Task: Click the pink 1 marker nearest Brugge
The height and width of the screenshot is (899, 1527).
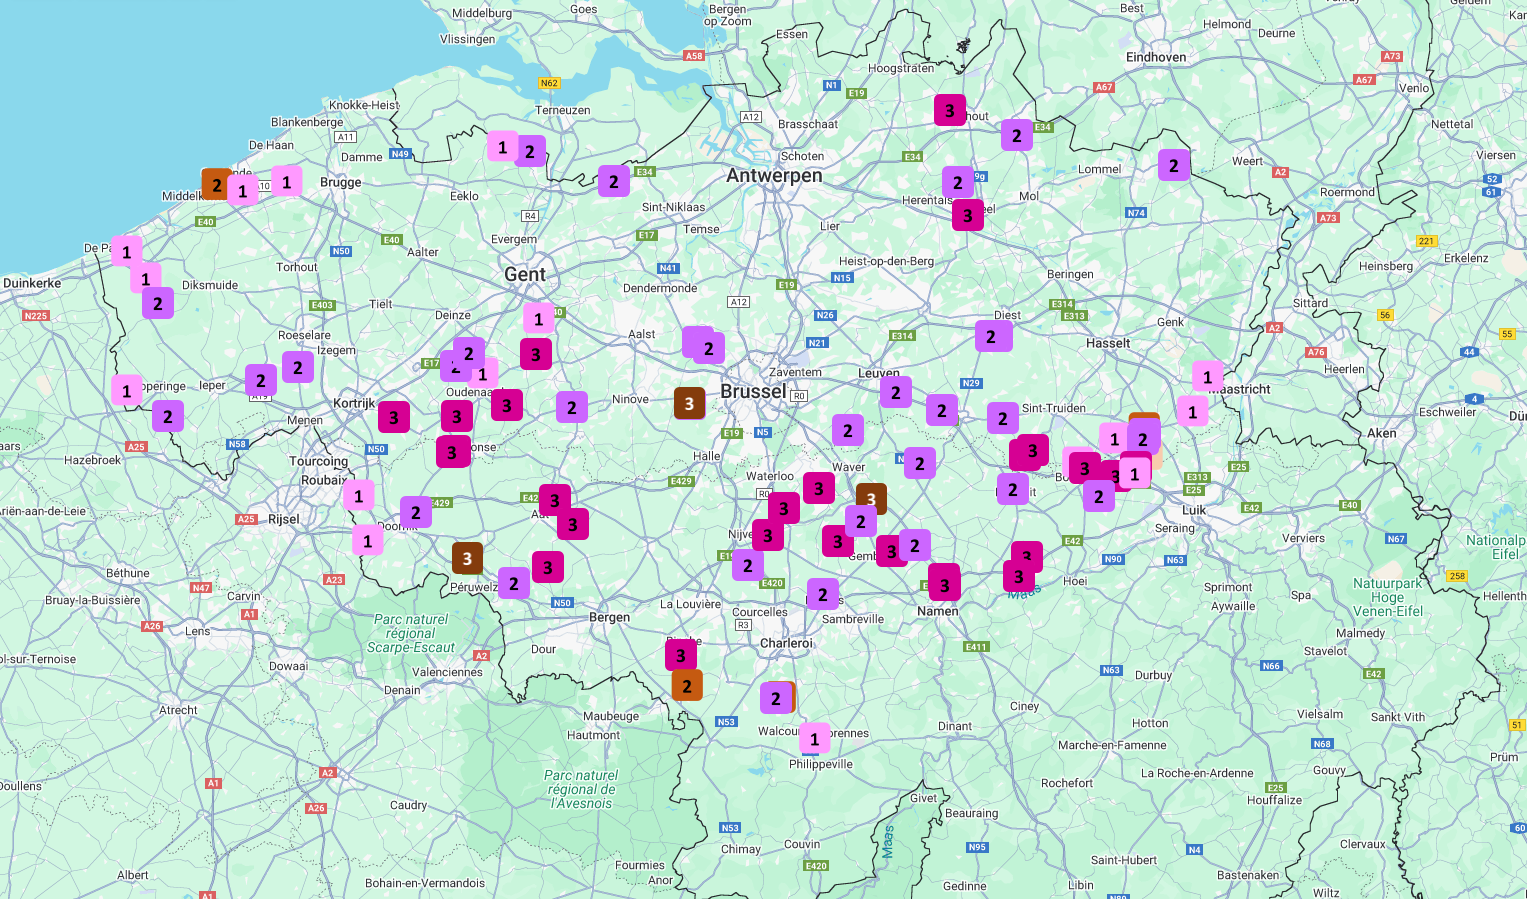Action: point(287,181)
